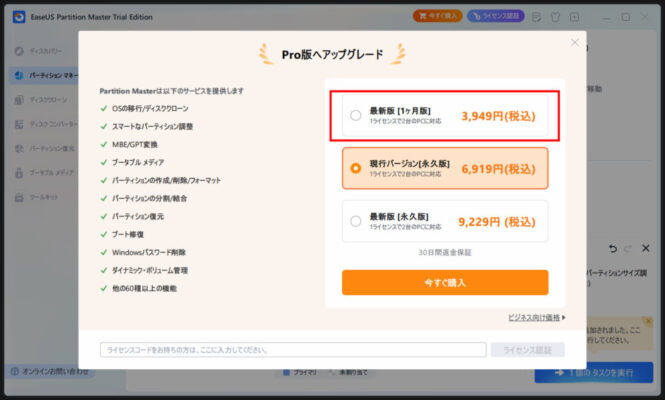The image size is (665, 400).
Task: Open the ビジネス向け価格 link
Action: click(536, 317)
